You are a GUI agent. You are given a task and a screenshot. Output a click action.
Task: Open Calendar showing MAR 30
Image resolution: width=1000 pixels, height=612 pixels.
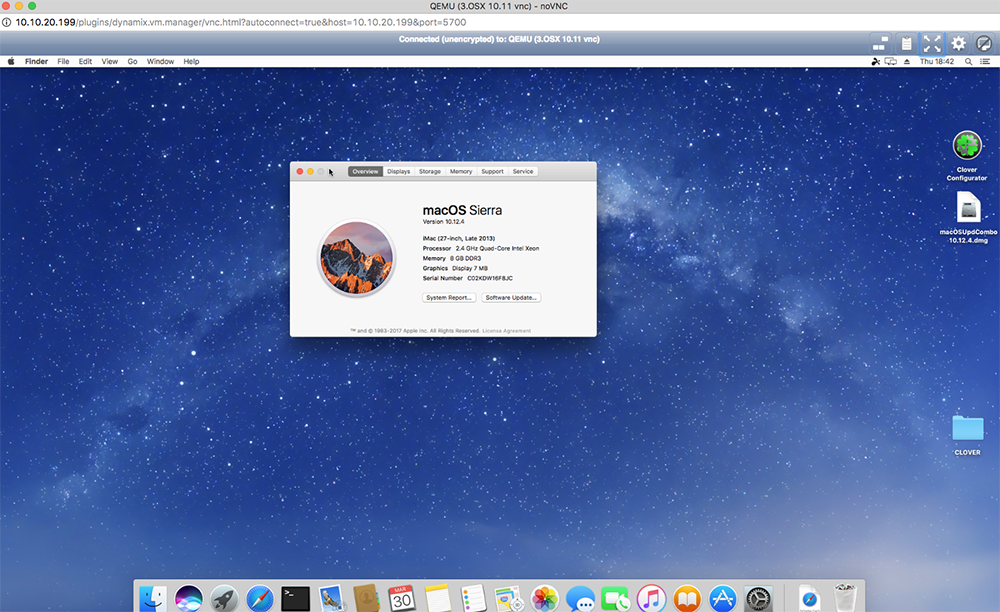click(402, 599)
